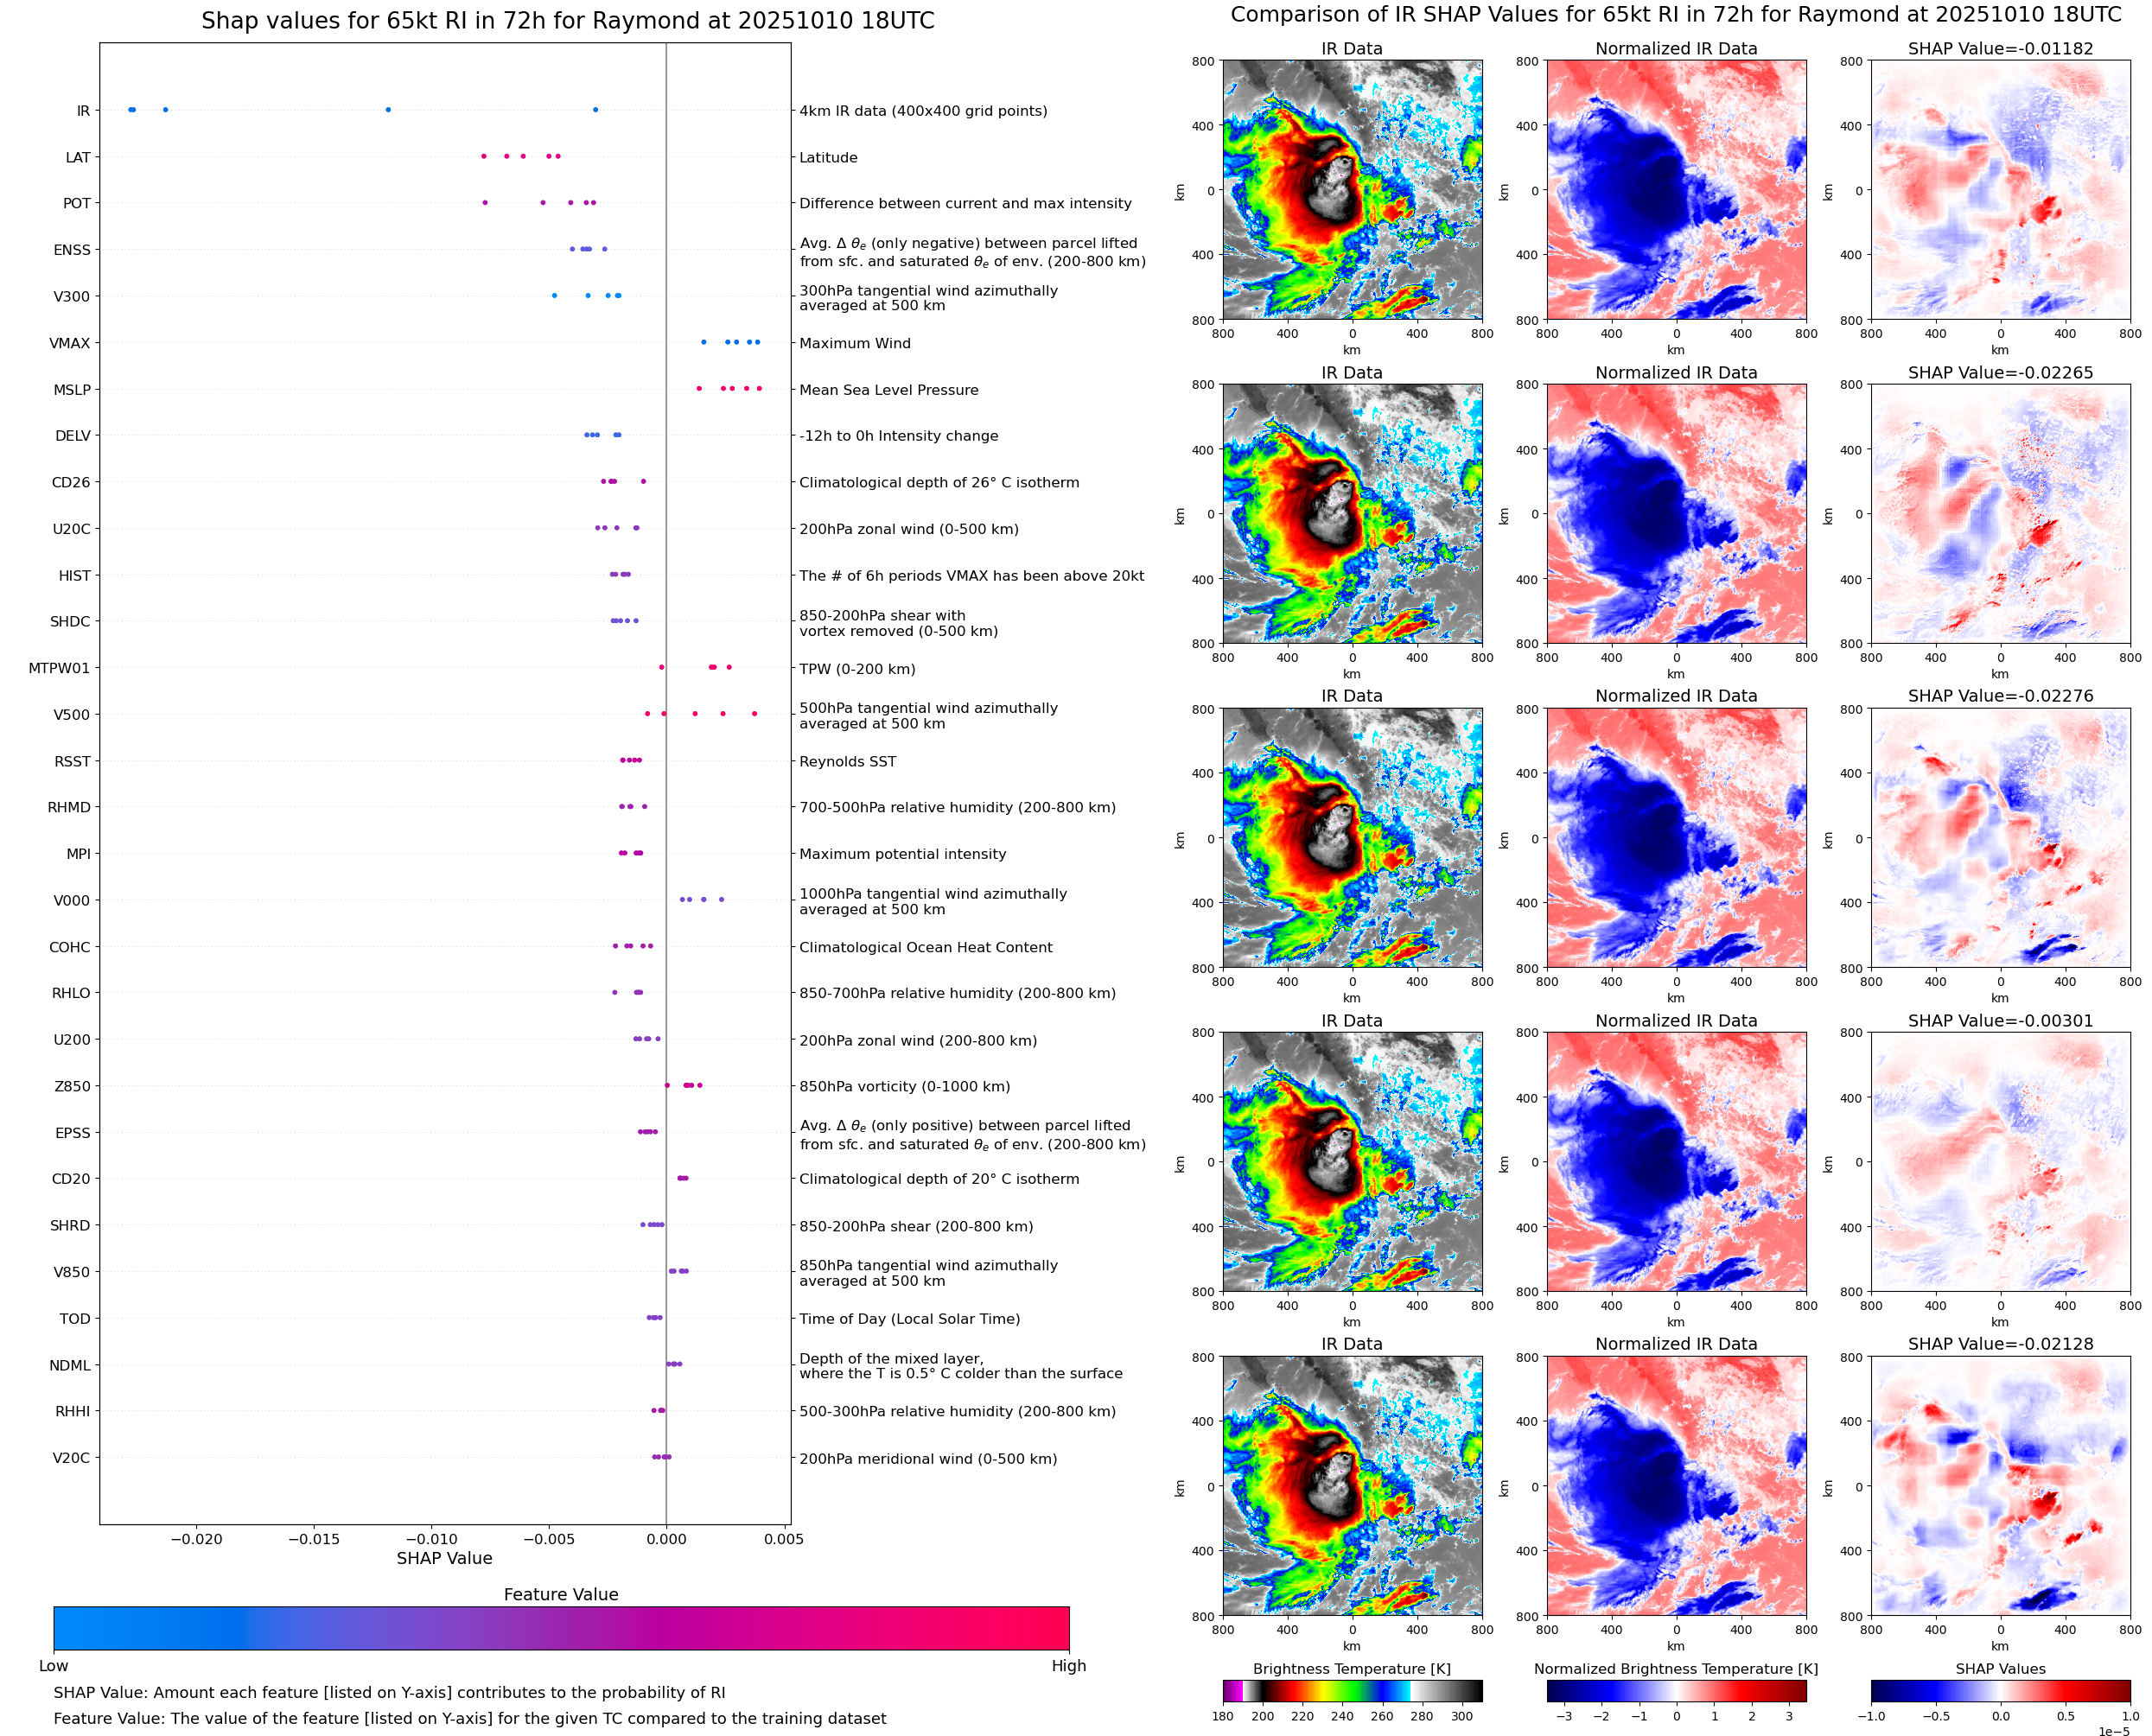The height and width of the screenshot is (1736, 2152).
Task: Click the Feature Value gradient colorbar
Action: [561, 1628]
